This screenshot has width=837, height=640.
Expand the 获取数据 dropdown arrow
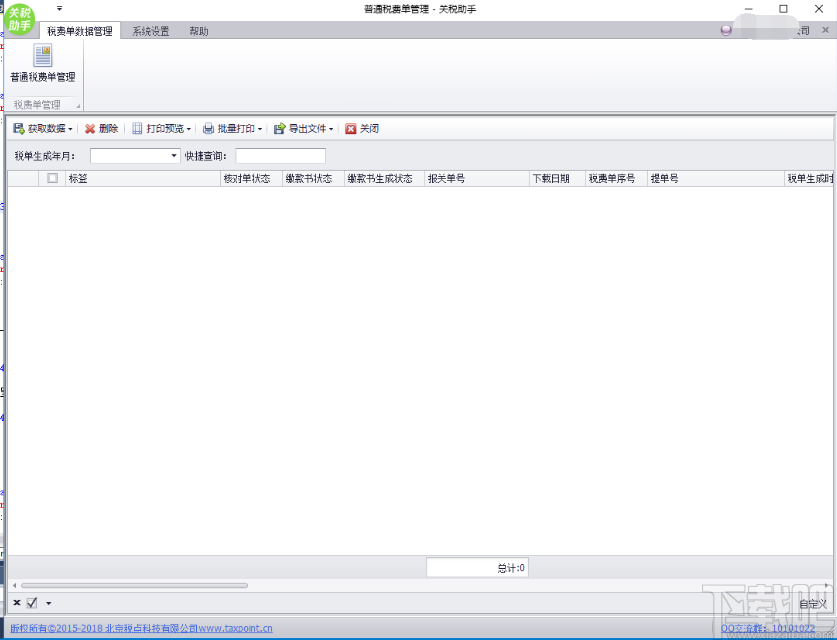pyautogui.click(x=72, y=128)
